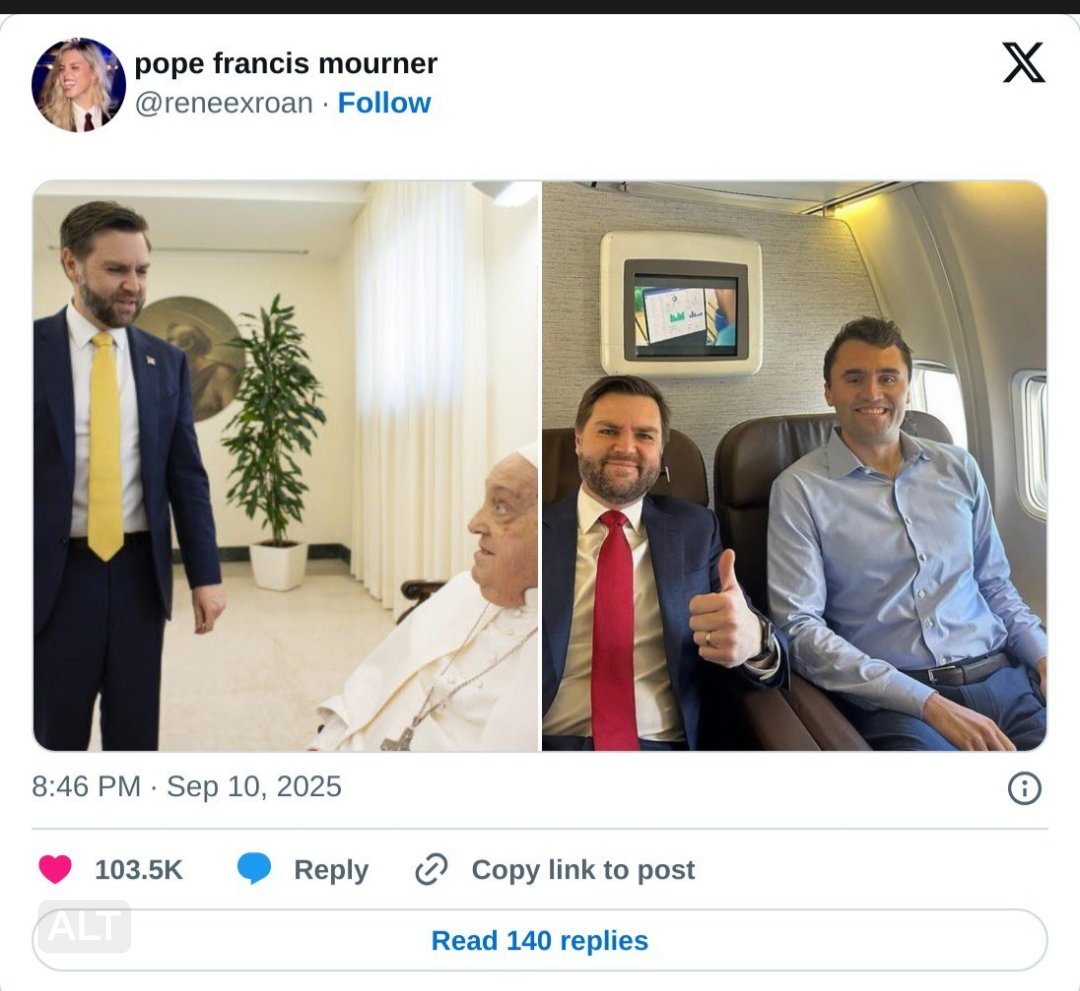Click the Sep 10, 2025 date text
This screenshot has height=991, width=1080.
[x=254, y=787]
